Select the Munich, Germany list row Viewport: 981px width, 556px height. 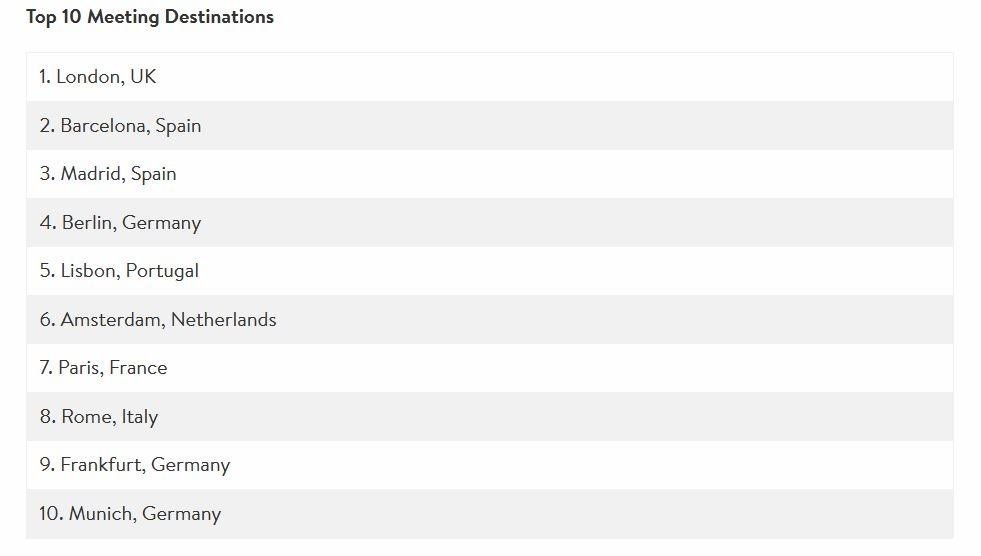coord(490,513)
